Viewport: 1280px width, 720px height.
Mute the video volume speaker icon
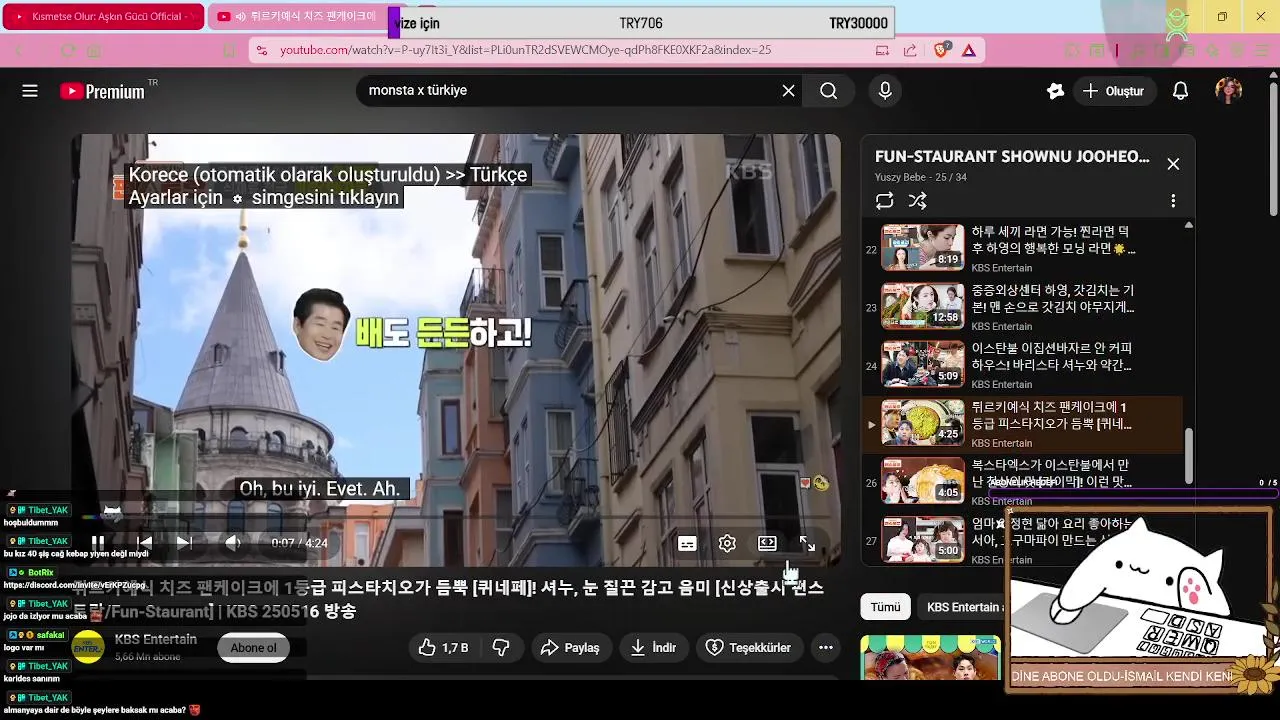click(x=232, y=542)
